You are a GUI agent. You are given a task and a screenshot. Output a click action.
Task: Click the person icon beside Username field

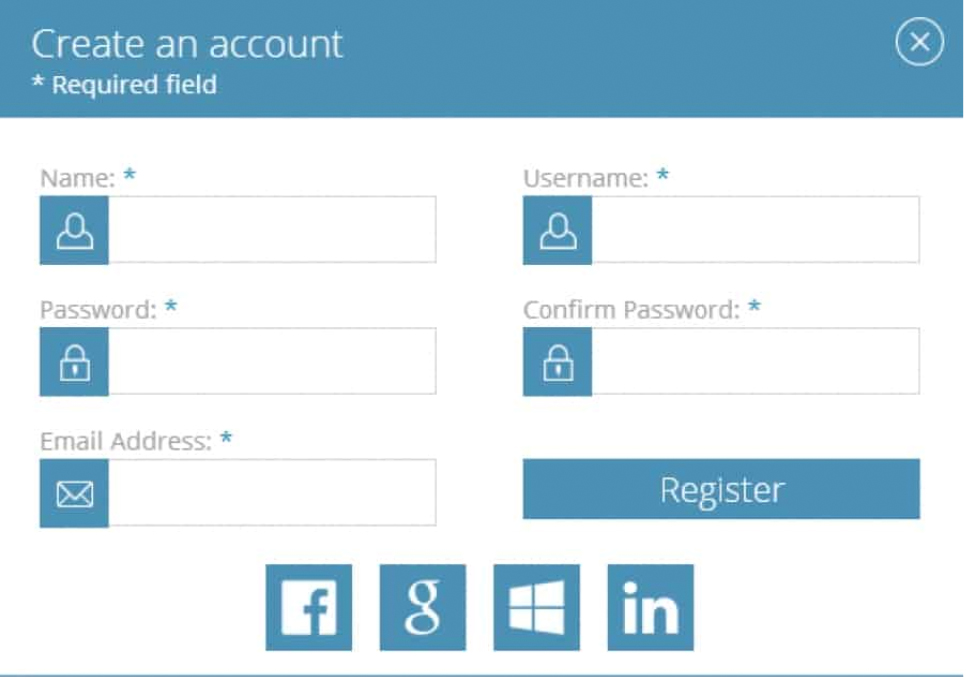tap(557, 230)
